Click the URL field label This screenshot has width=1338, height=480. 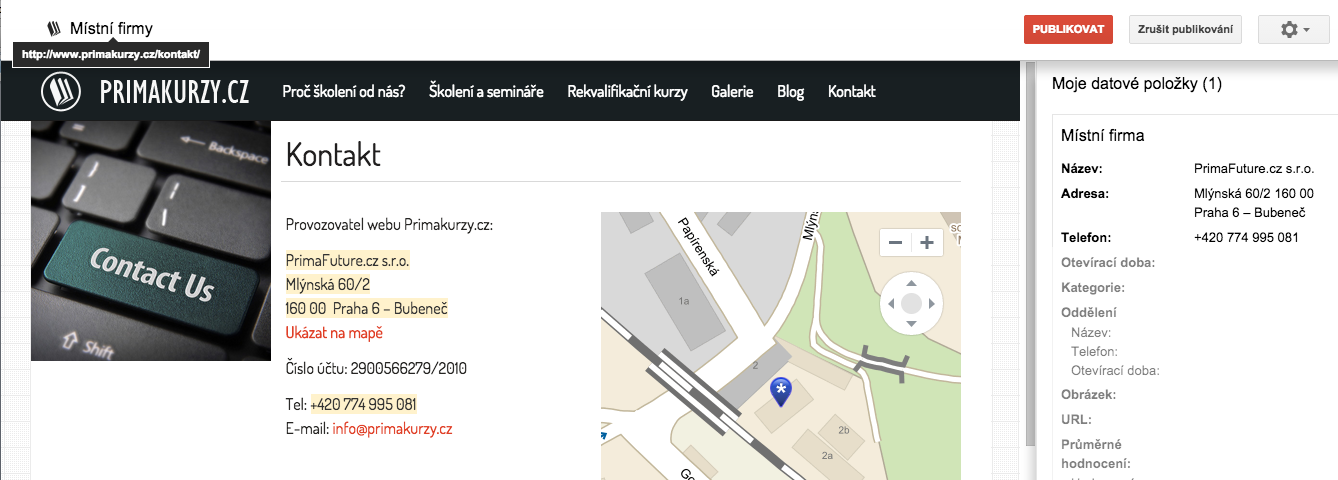tap(1076, 420)
